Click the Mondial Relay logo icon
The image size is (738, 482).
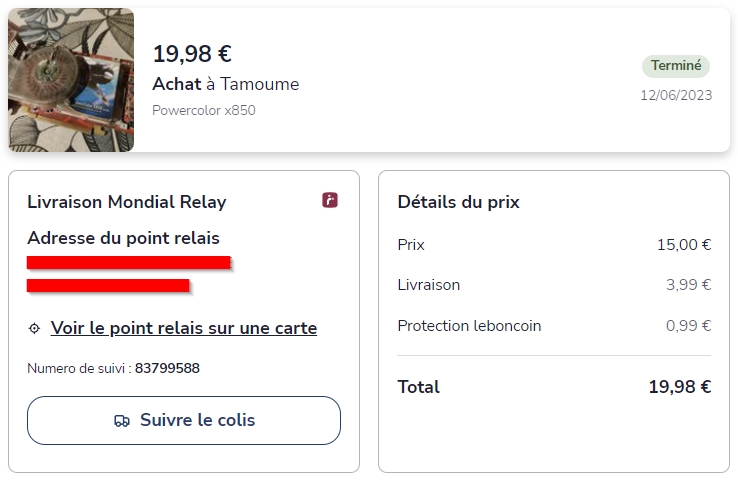point(330,201)
